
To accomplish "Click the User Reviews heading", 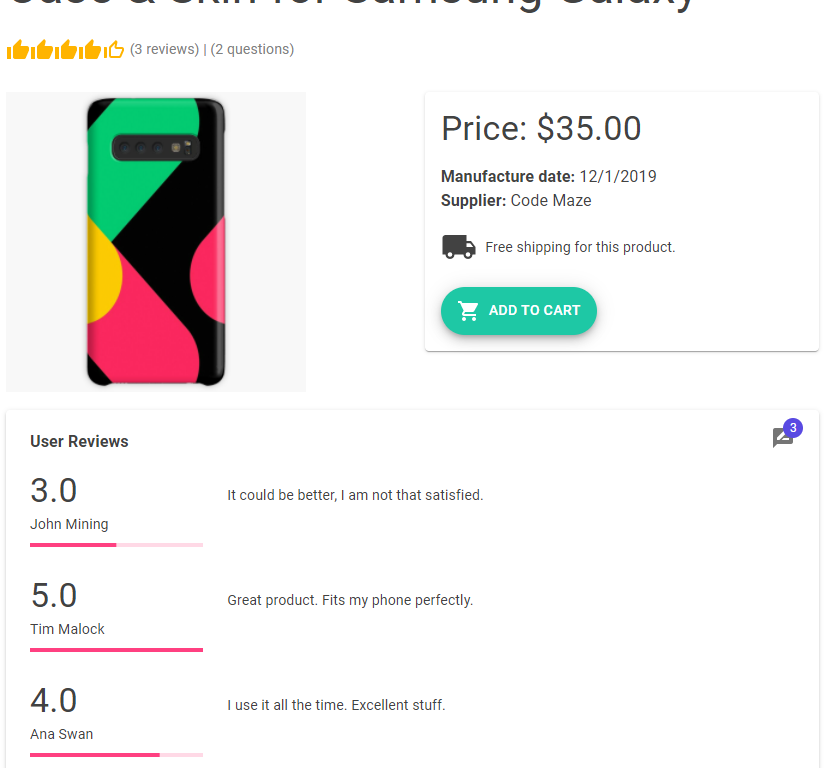I will click(x=79, y=441).
